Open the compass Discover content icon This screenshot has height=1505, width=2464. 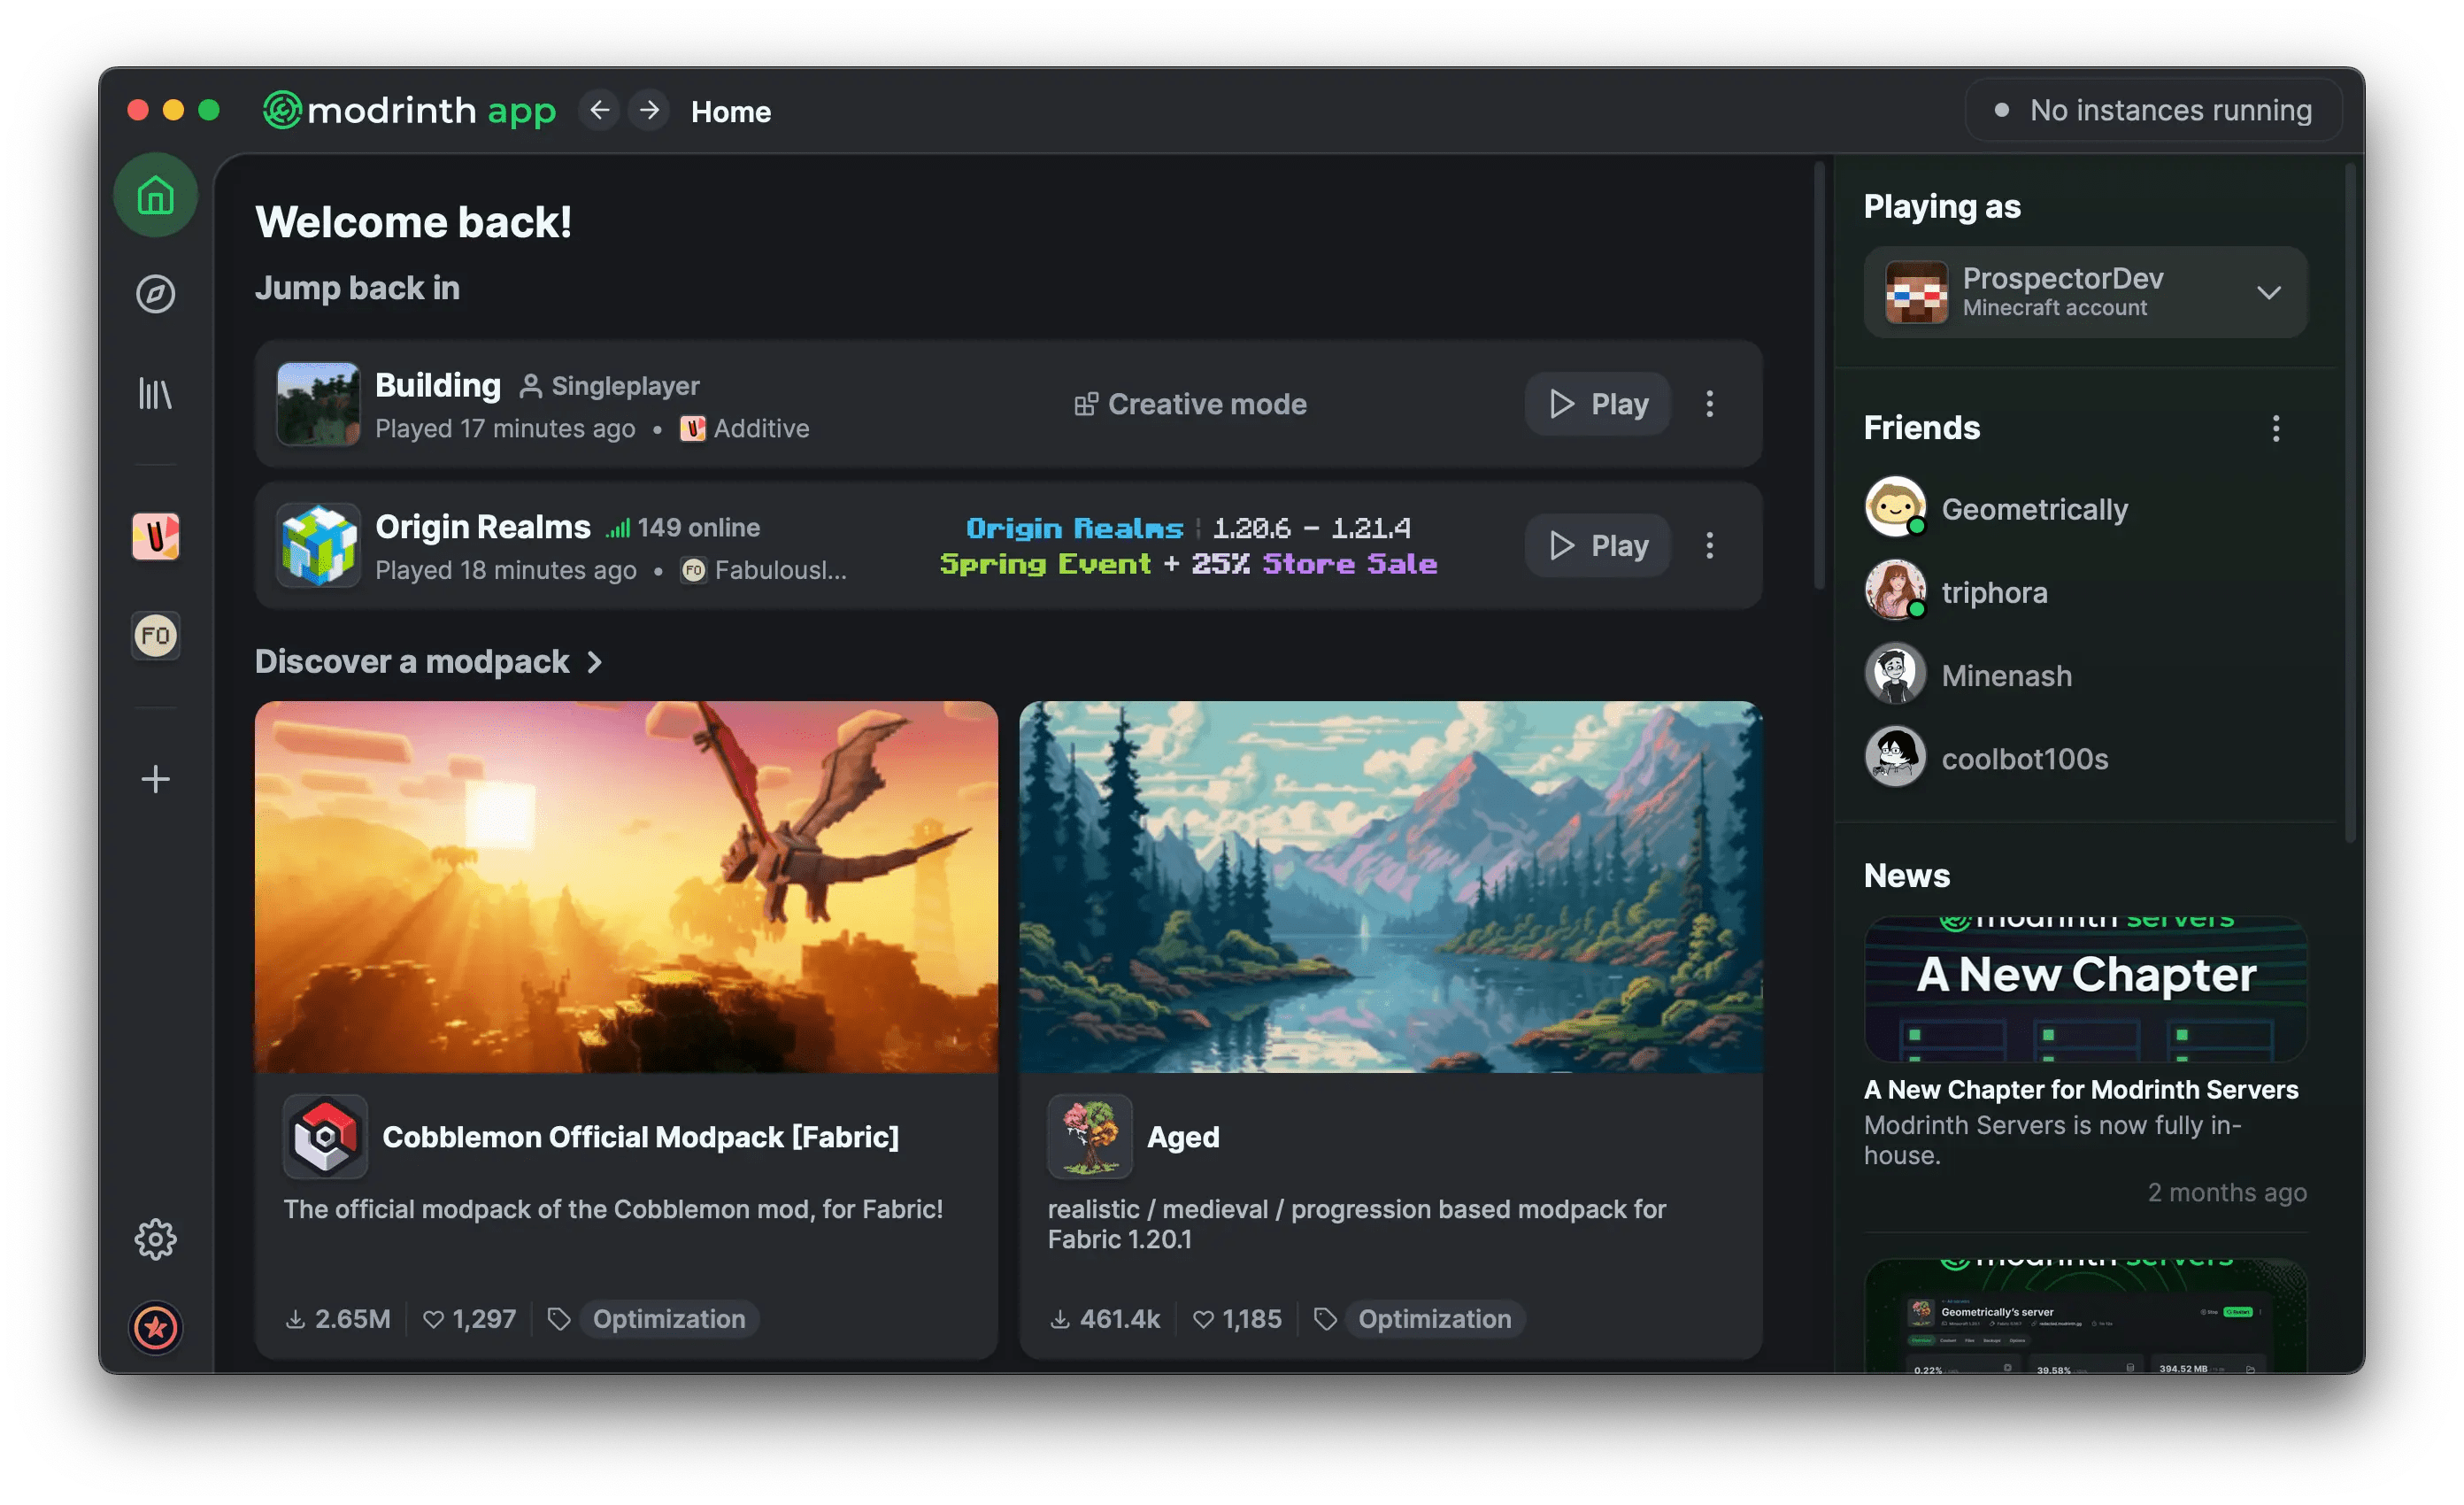[x=155, y=294]
